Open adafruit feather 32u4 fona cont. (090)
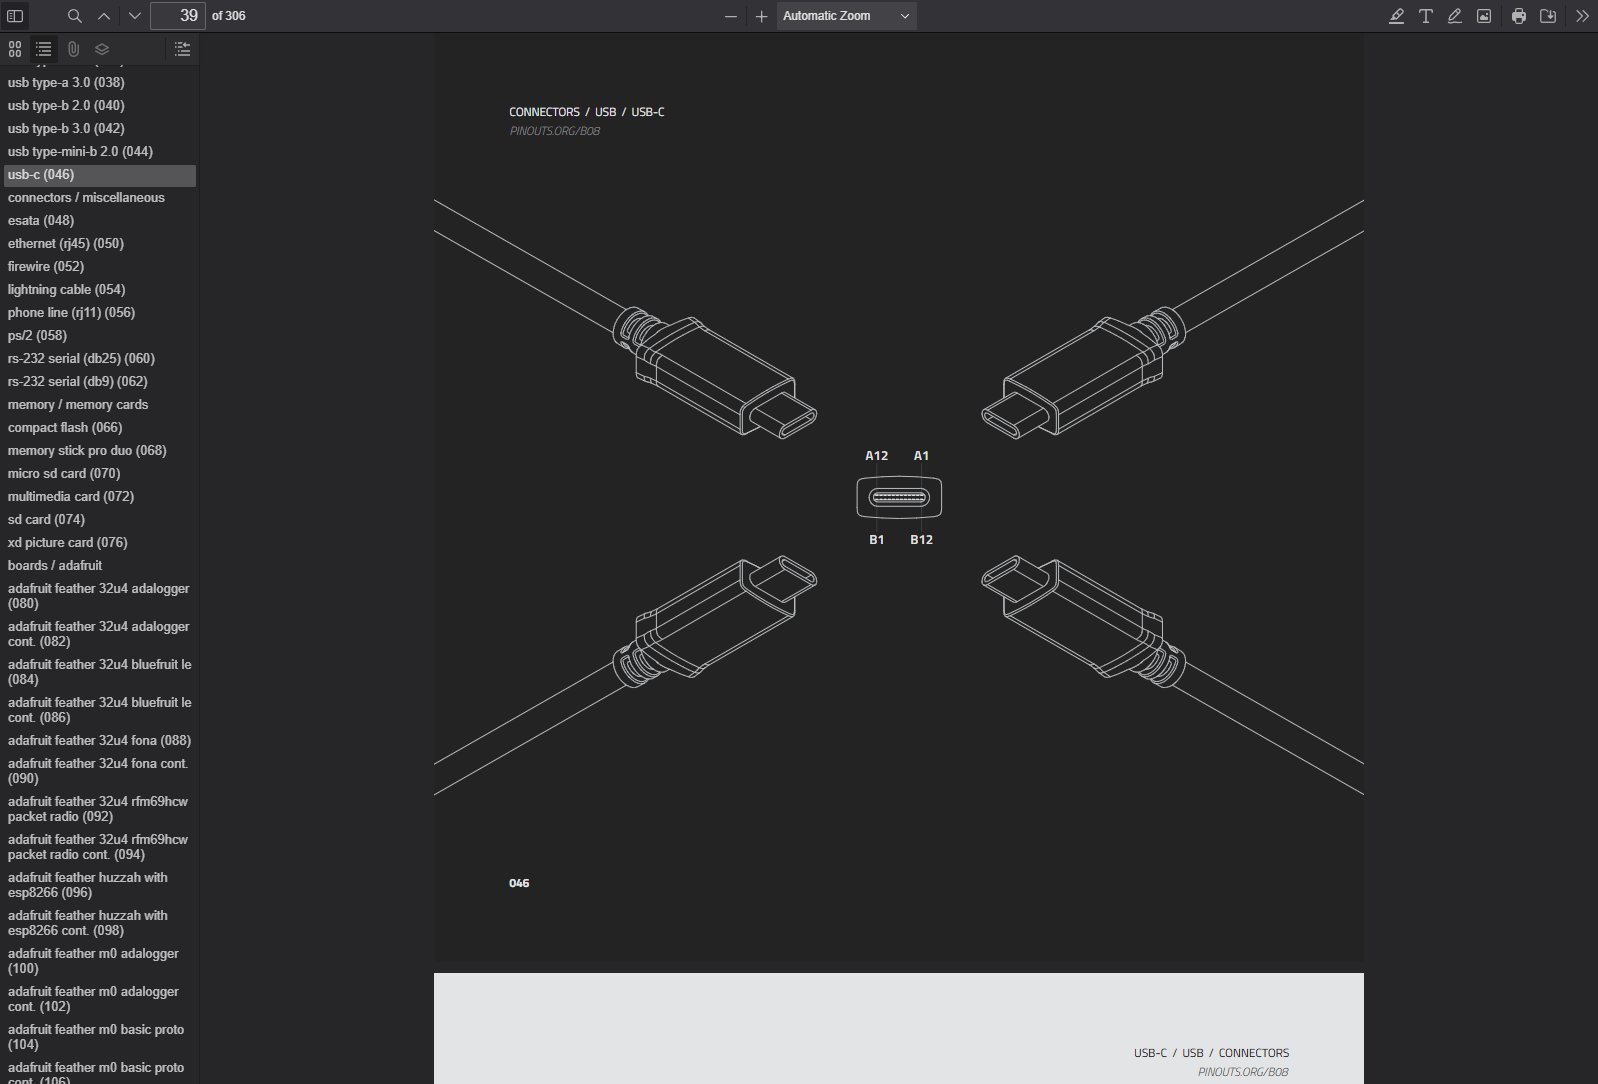The height and width of the screenshot is (1084, 1598). click(x=98, y=771)
